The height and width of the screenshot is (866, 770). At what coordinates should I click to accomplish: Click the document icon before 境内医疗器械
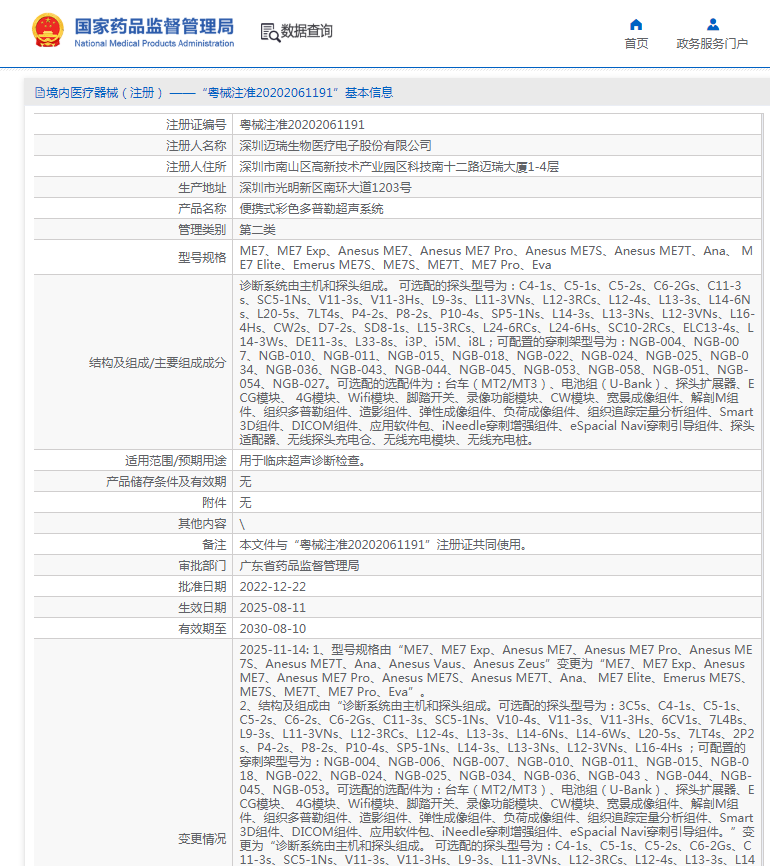point(40,93)
